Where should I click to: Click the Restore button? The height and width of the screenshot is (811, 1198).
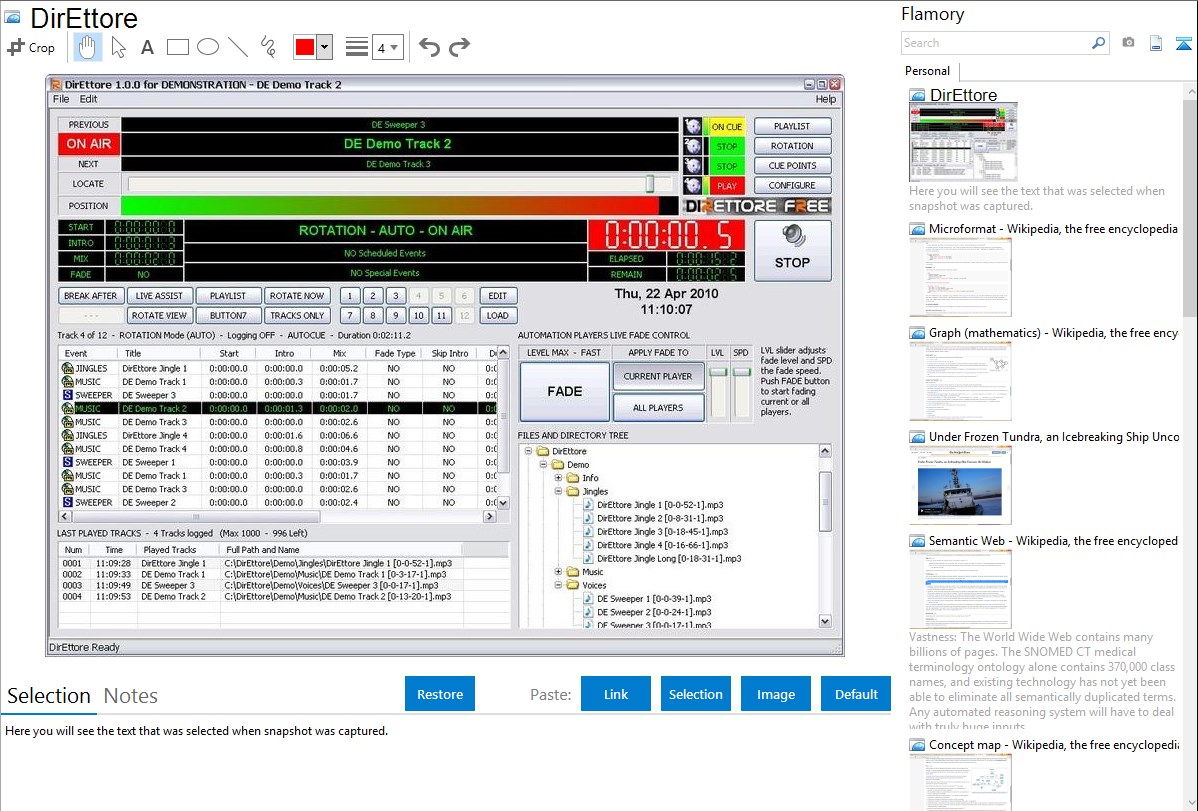[440, 694]
